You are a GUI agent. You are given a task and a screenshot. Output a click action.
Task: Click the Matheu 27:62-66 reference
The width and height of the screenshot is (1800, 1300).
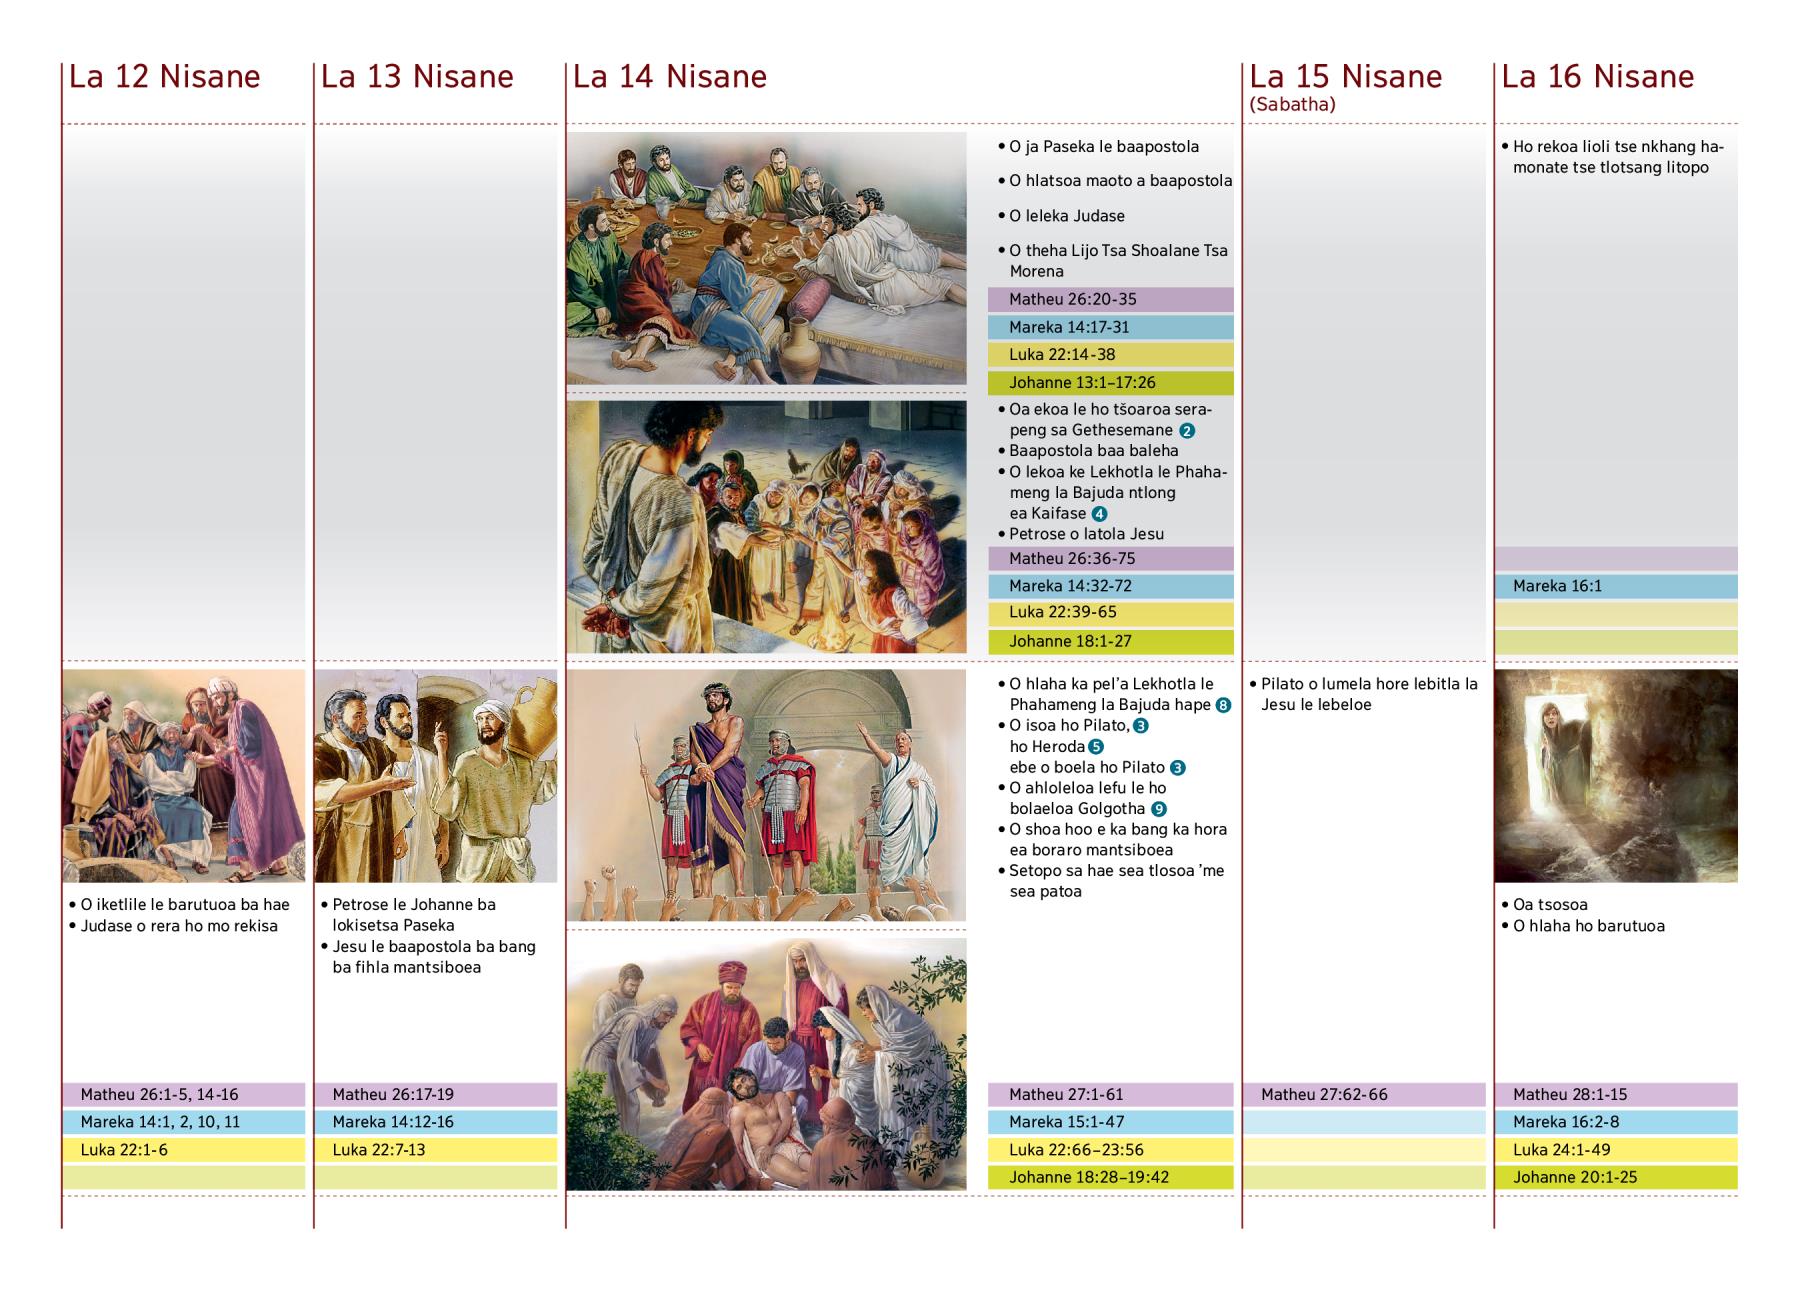pos(1364,1094)
